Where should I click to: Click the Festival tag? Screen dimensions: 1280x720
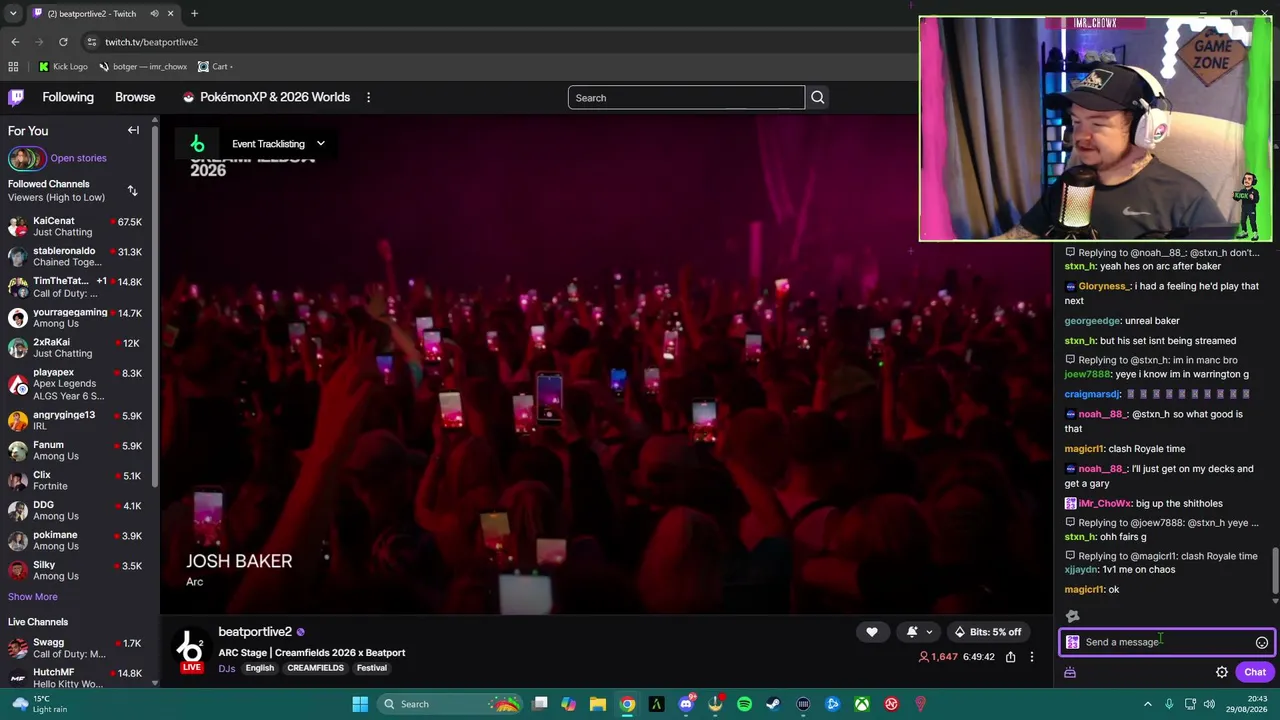(372, 668)
